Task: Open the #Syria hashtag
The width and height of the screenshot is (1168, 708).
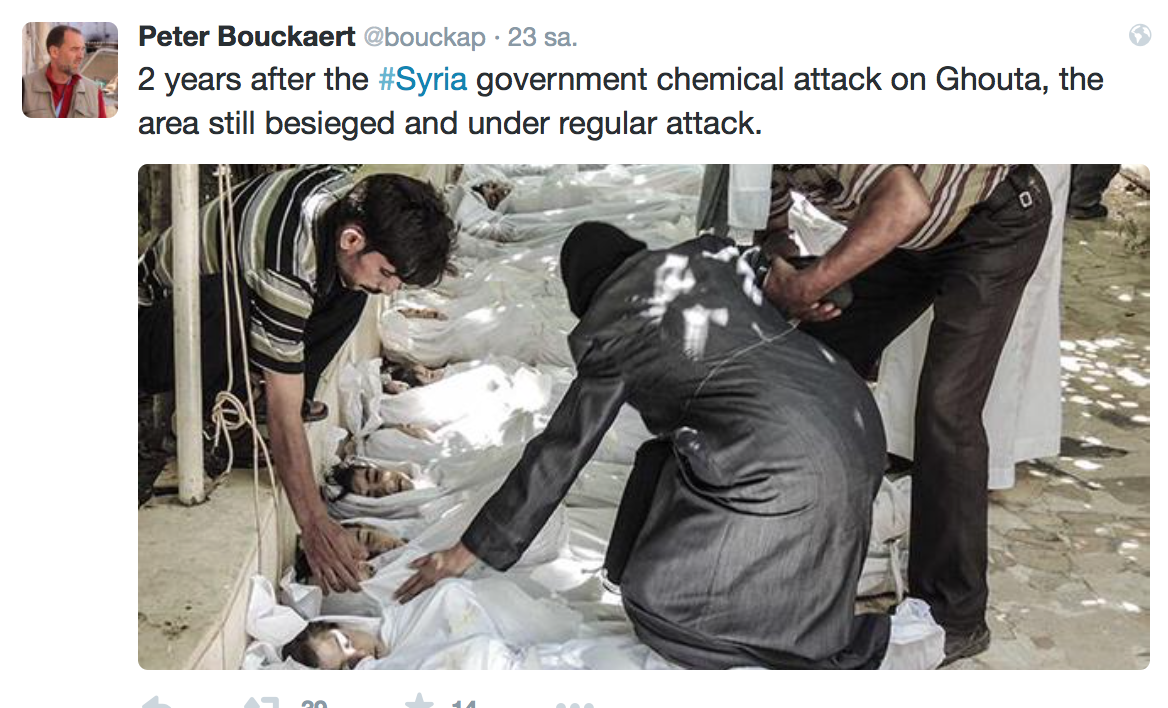Action: click(422, 79)
